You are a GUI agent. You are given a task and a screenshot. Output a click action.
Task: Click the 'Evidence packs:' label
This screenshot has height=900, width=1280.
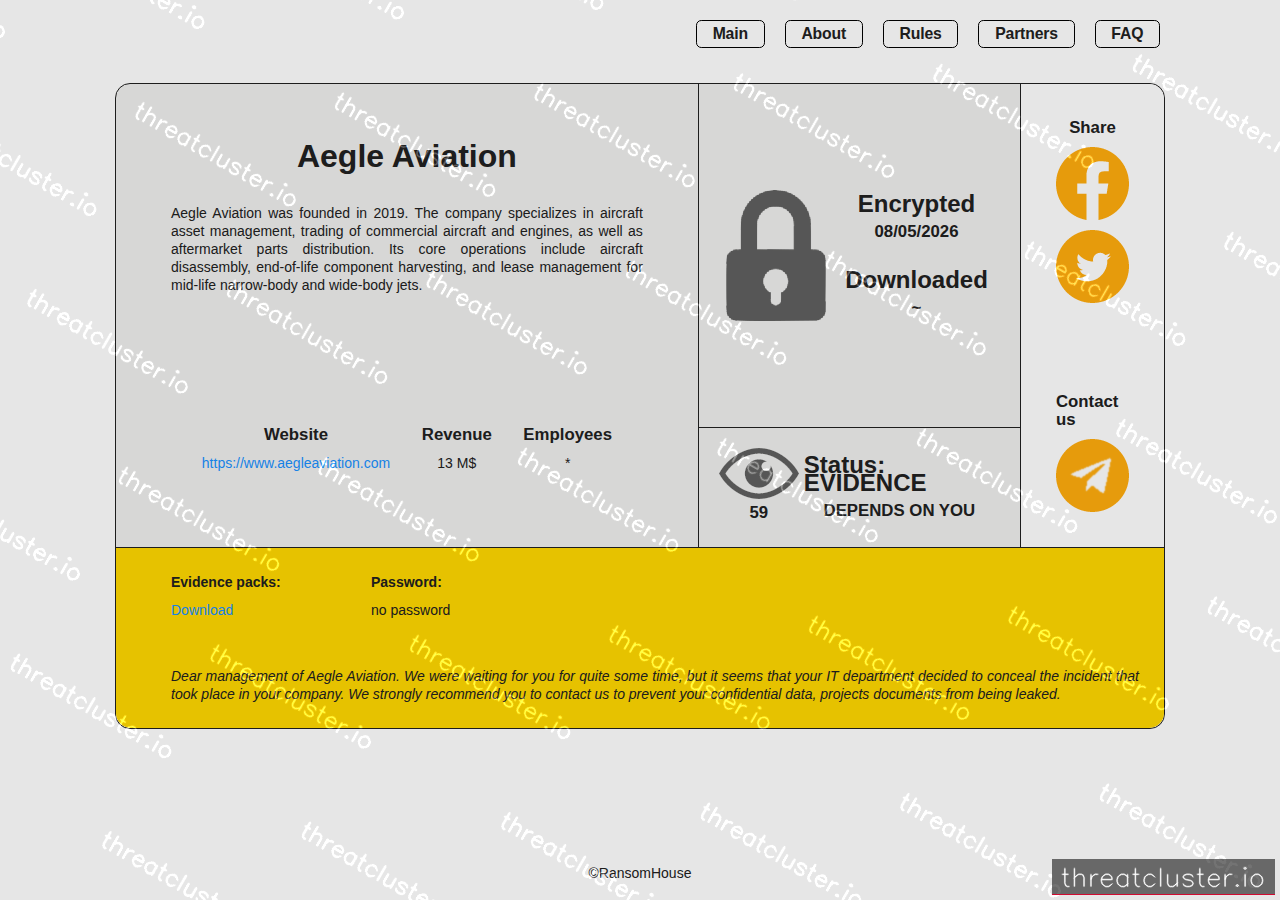pos(226,582)
